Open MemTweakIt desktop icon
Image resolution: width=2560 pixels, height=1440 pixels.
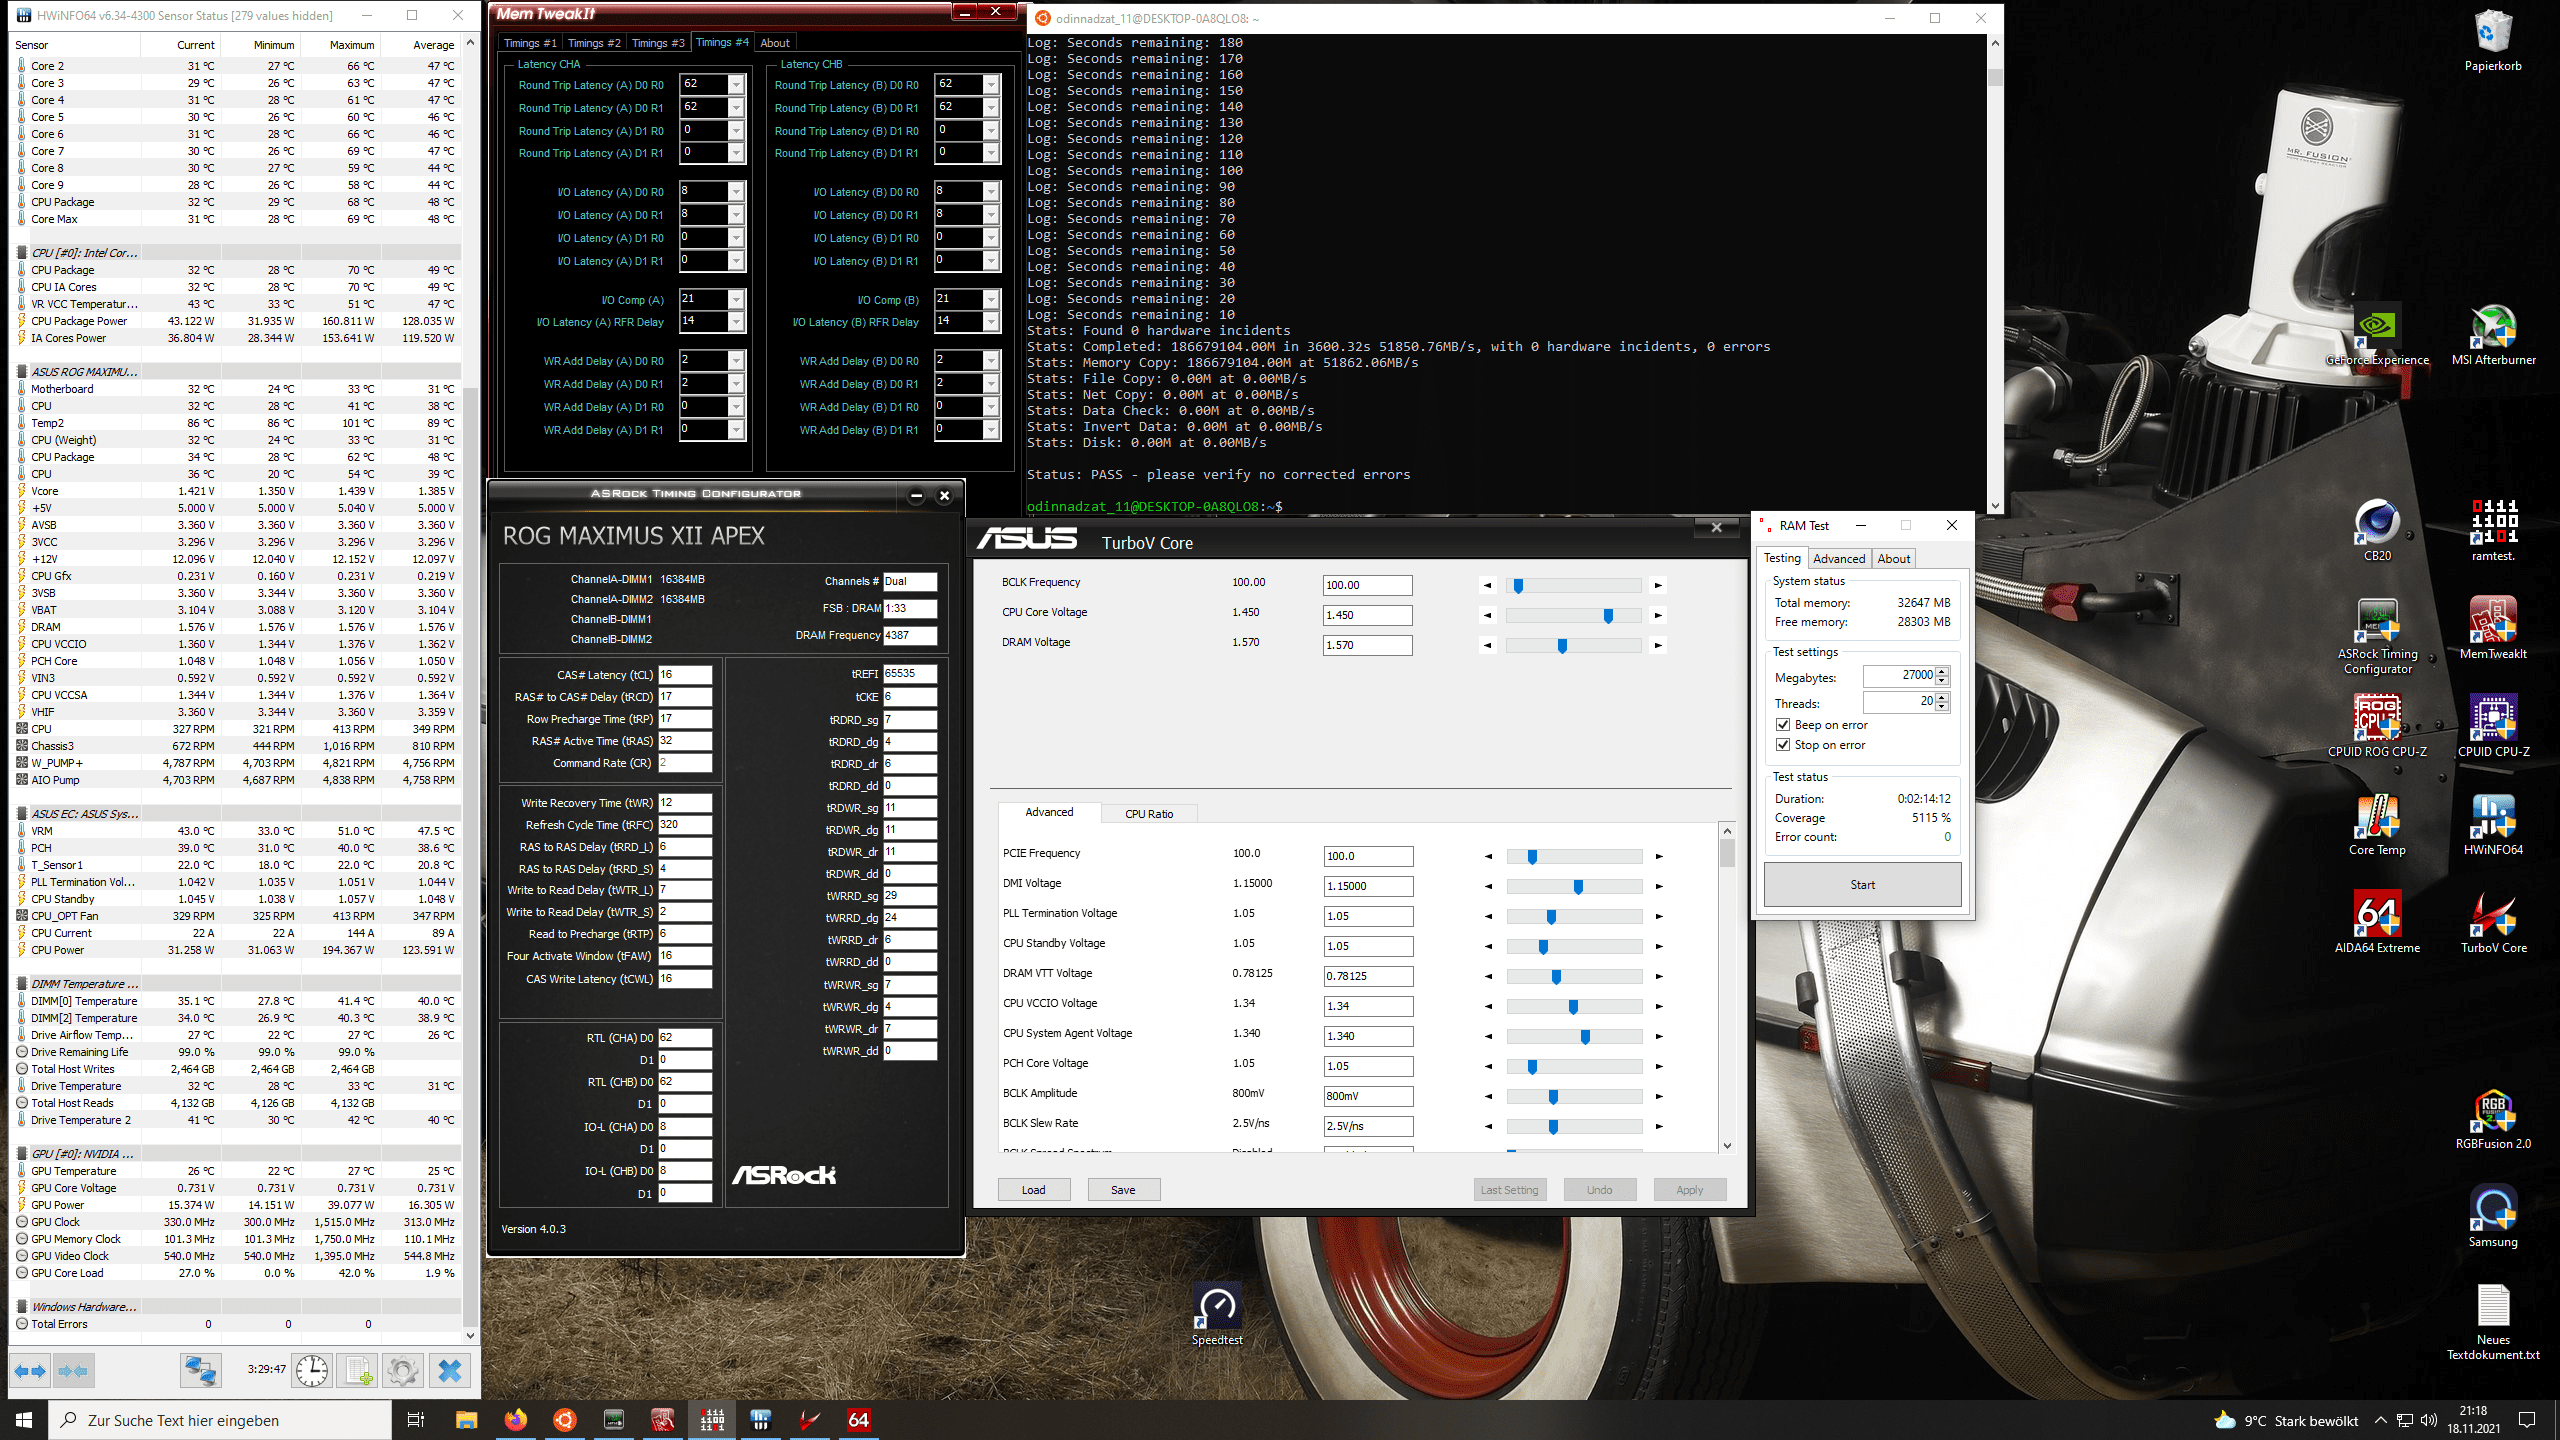pyautogui.click(x=2493, y=628)
